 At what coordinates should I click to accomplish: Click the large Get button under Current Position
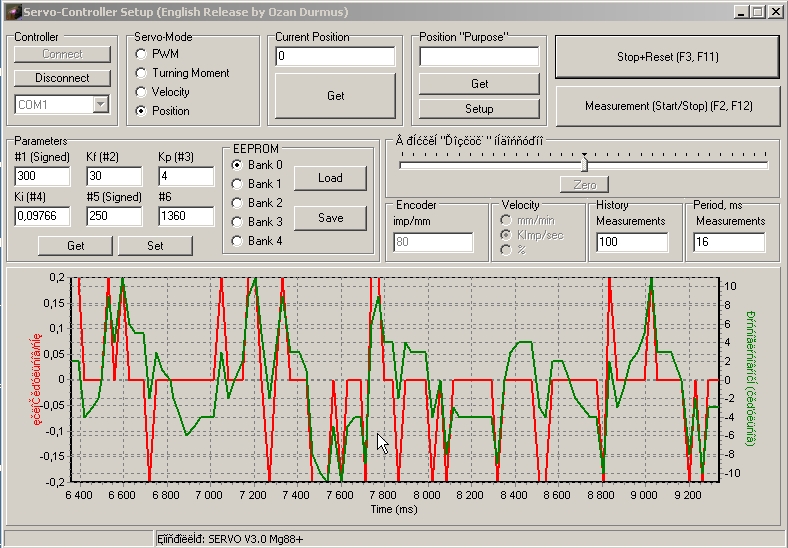pyautogui.click(x=336, y=96)
